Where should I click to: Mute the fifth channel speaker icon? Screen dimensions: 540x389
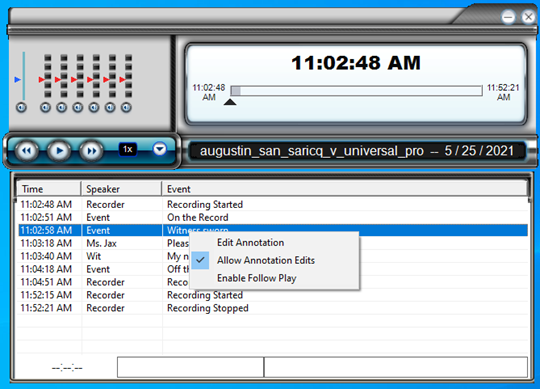110,108
